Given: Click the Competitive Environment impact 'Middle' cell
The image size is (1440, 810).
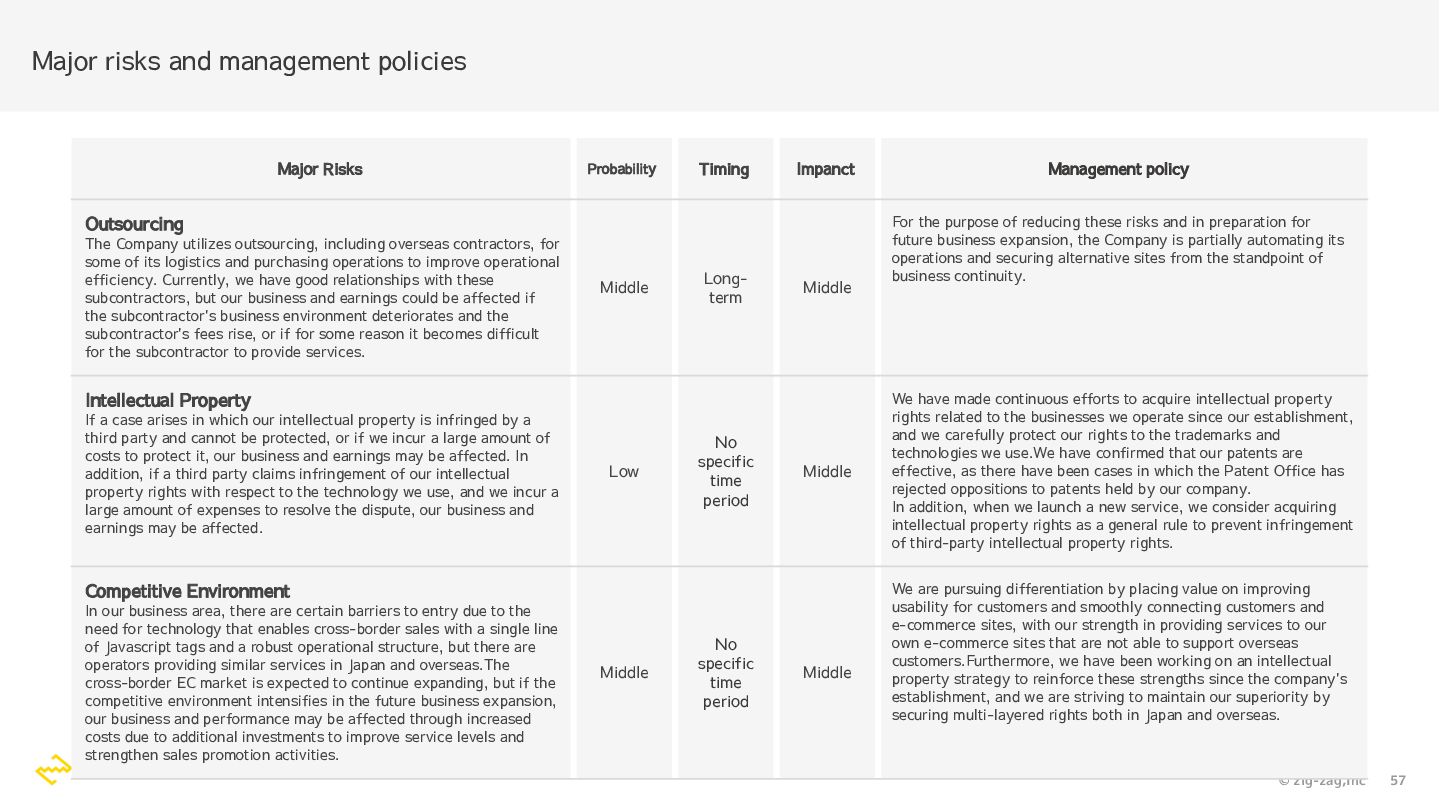Looking at the screenshot, I should click(827, 672).
